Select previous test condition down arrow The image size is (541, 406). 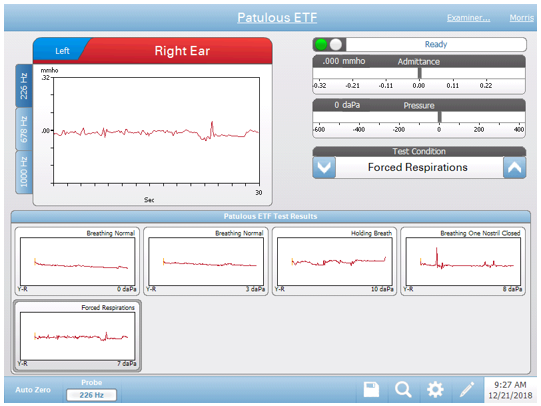click(x=324, y=168)
